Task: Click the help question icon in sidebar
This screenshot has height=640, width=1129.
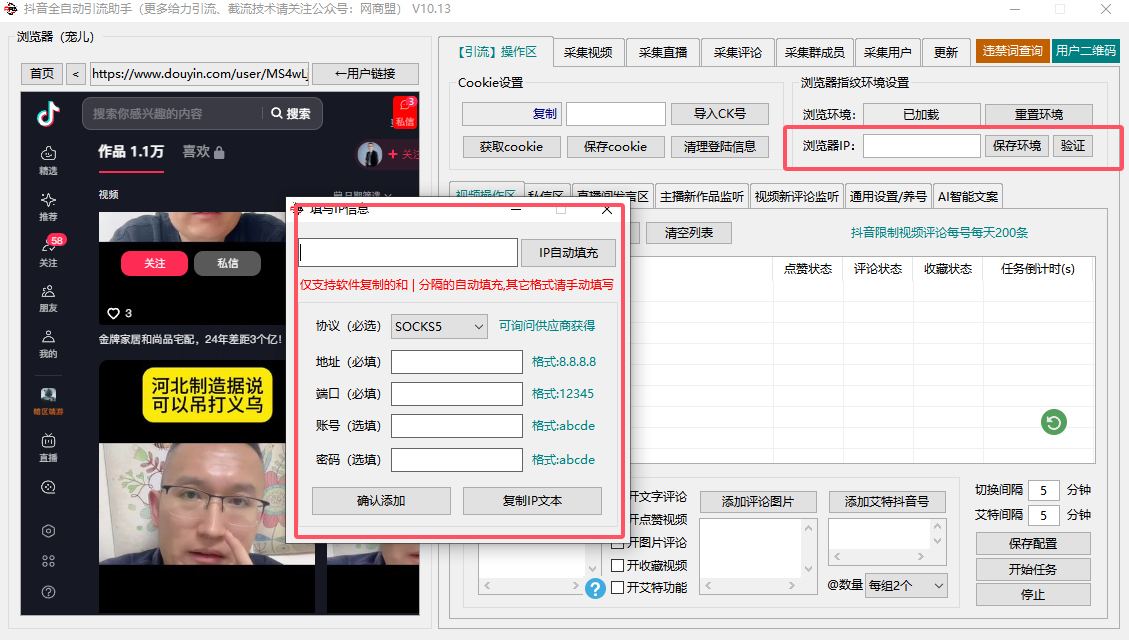Action: coord(48,592)
